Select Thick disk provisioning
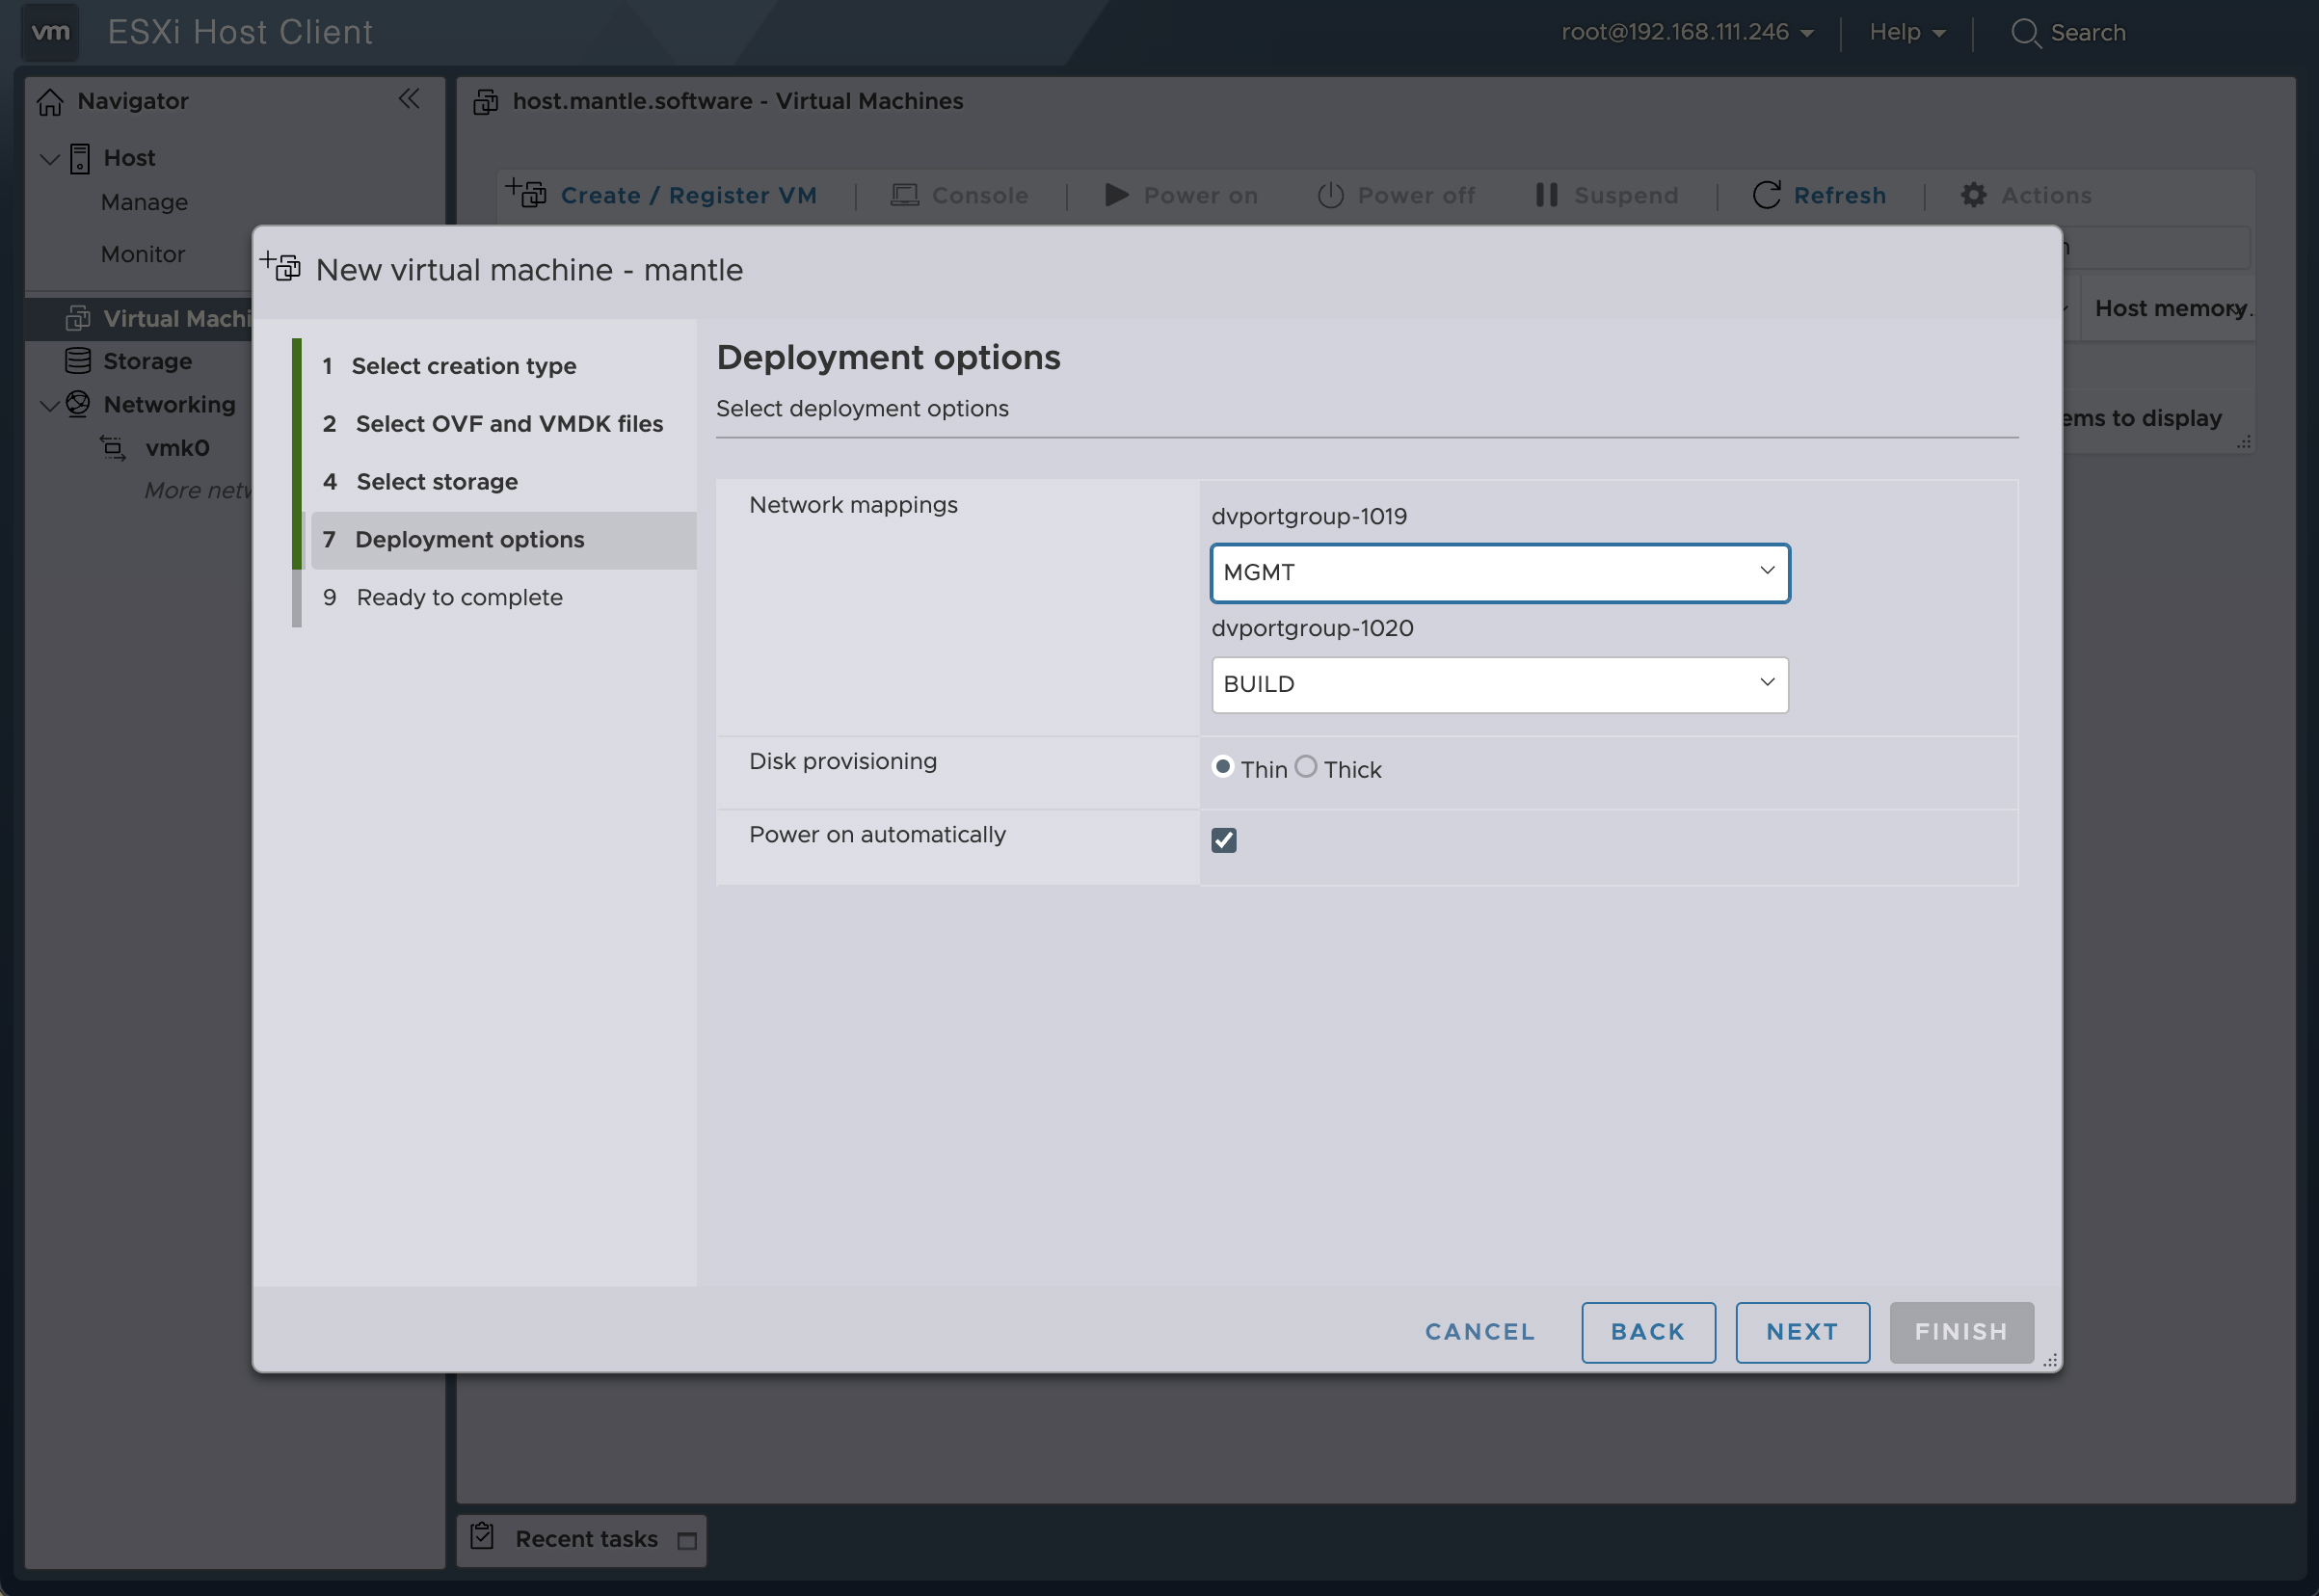Screen dimensions: 2319x1596 [1306, 767]
